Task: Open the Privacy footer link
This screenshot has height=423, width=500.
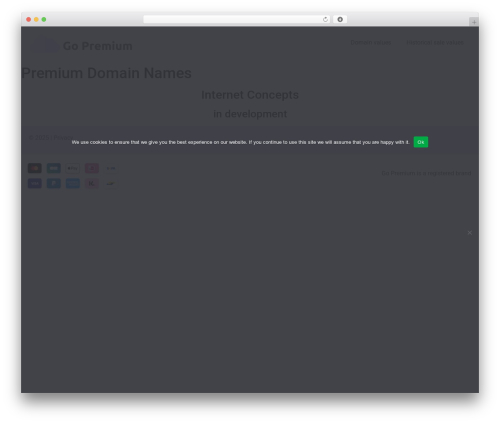Action: (63, 138)
